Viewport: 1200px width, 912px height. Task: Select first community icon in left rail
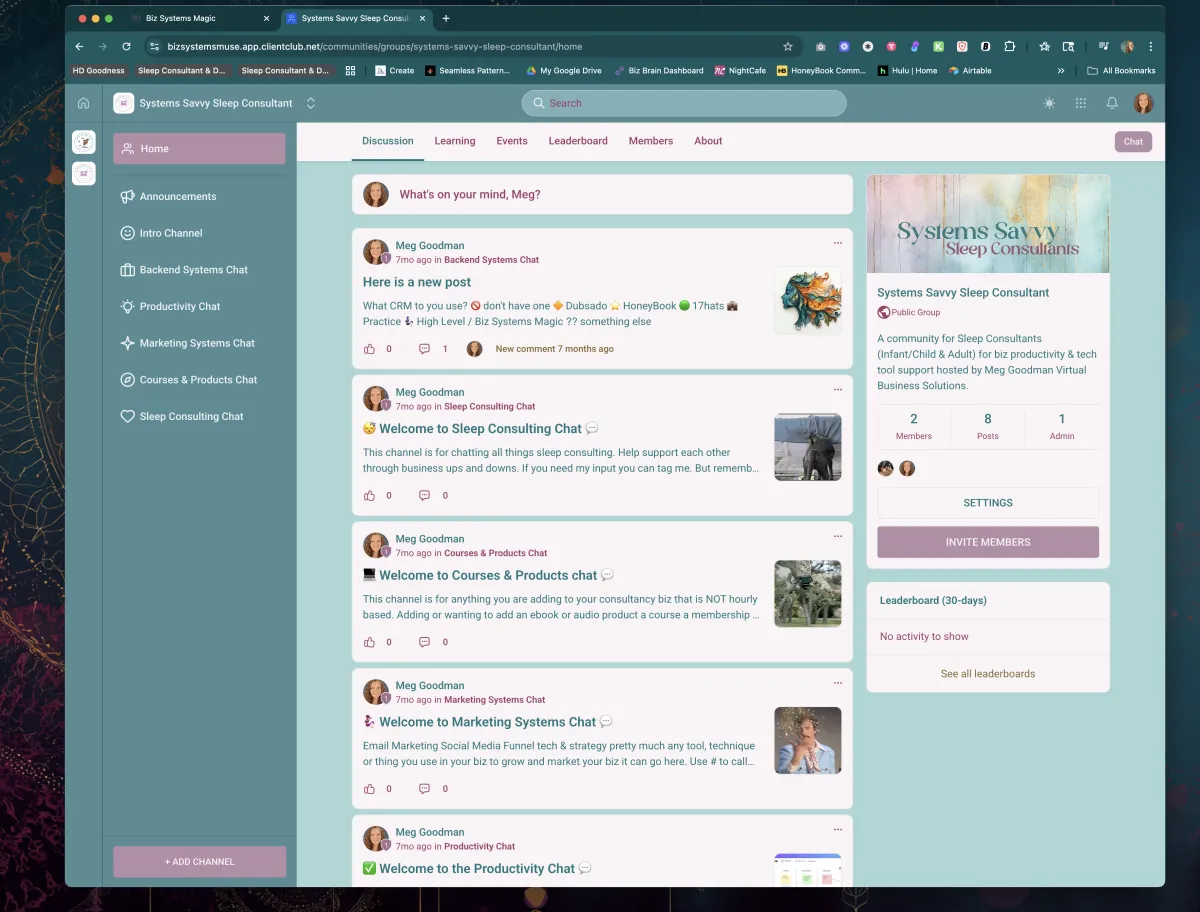coord(84,142)
